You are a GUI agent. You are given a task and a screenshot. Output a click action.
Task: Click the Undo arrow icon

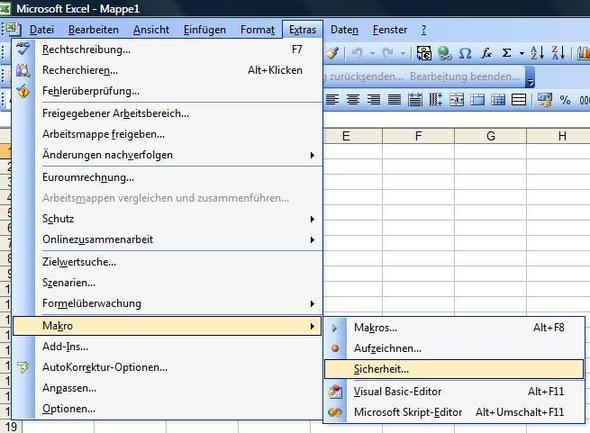(x=357, y=53)
